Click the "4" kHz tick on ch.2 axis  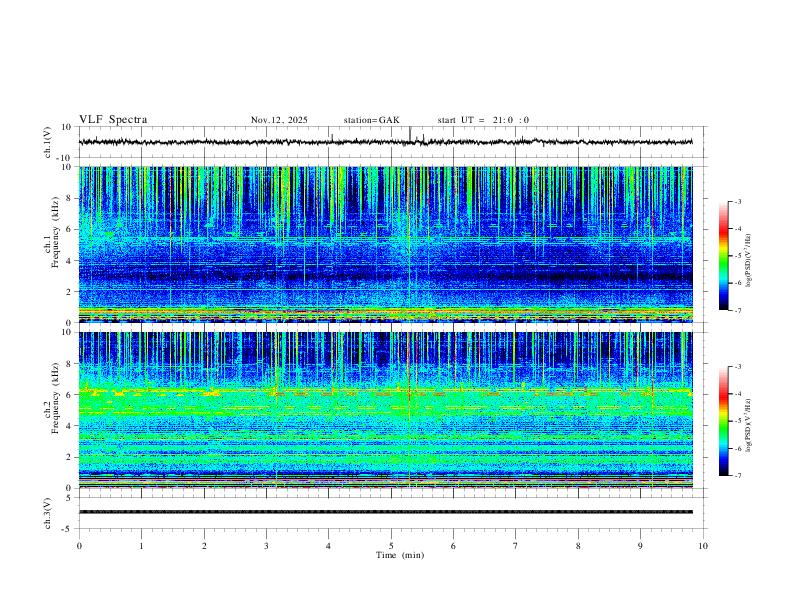70,426
